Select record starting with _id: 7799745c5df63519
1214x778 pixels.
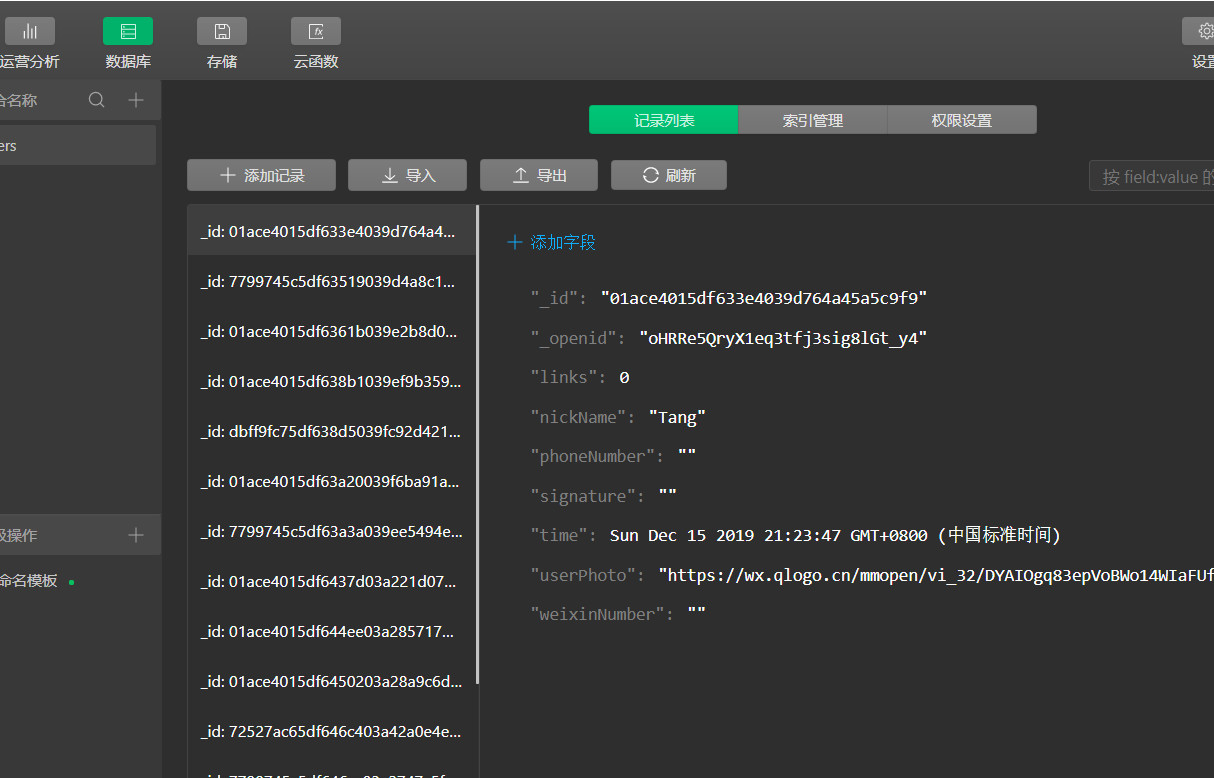330,282
